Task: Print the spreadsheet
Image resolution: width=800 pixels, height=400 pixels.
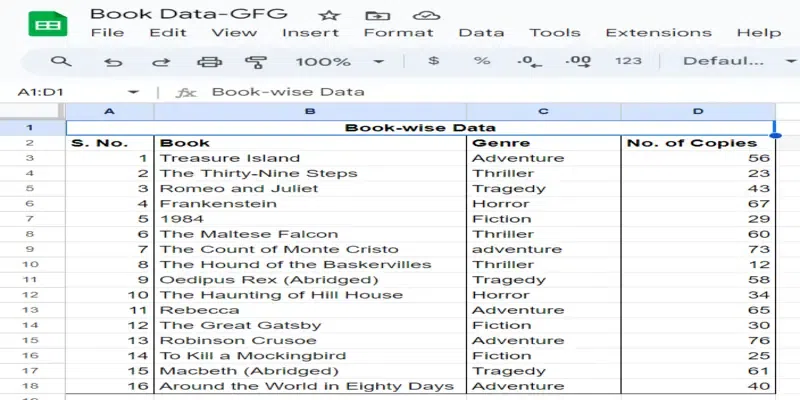Action: 209,62
